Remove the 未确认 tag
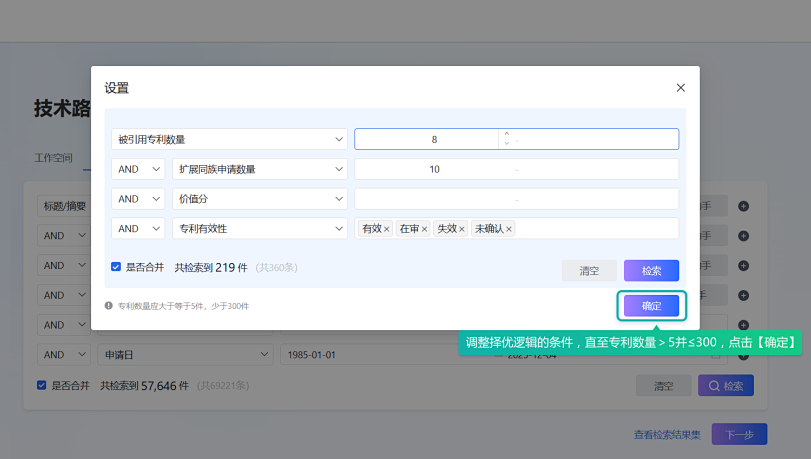The height and width of the screenshot is (459, 811). click(509, 229)
